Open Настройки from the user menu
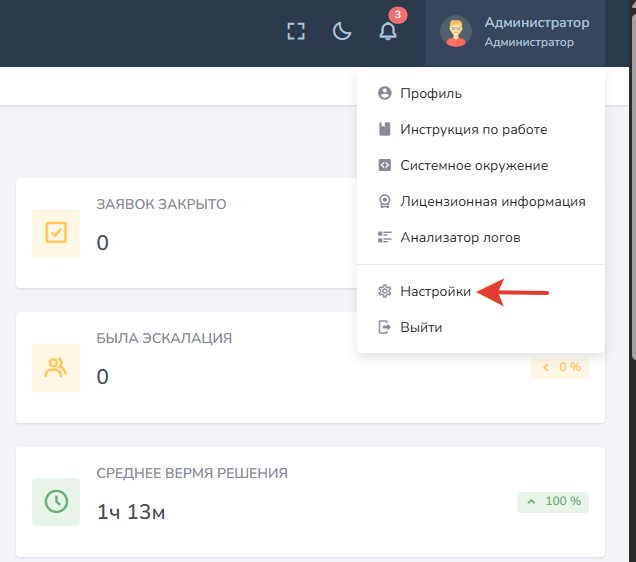The height and width of the screenshot is (562, 636). (x=435, y=291)
